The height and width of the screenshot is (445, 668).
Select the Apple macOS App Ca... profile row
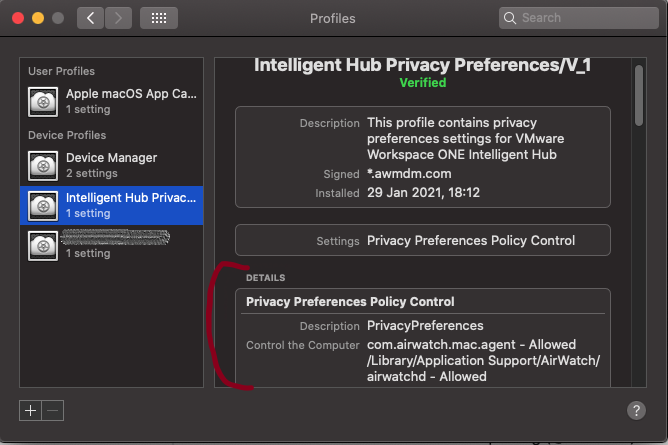[x=112, y=102]
